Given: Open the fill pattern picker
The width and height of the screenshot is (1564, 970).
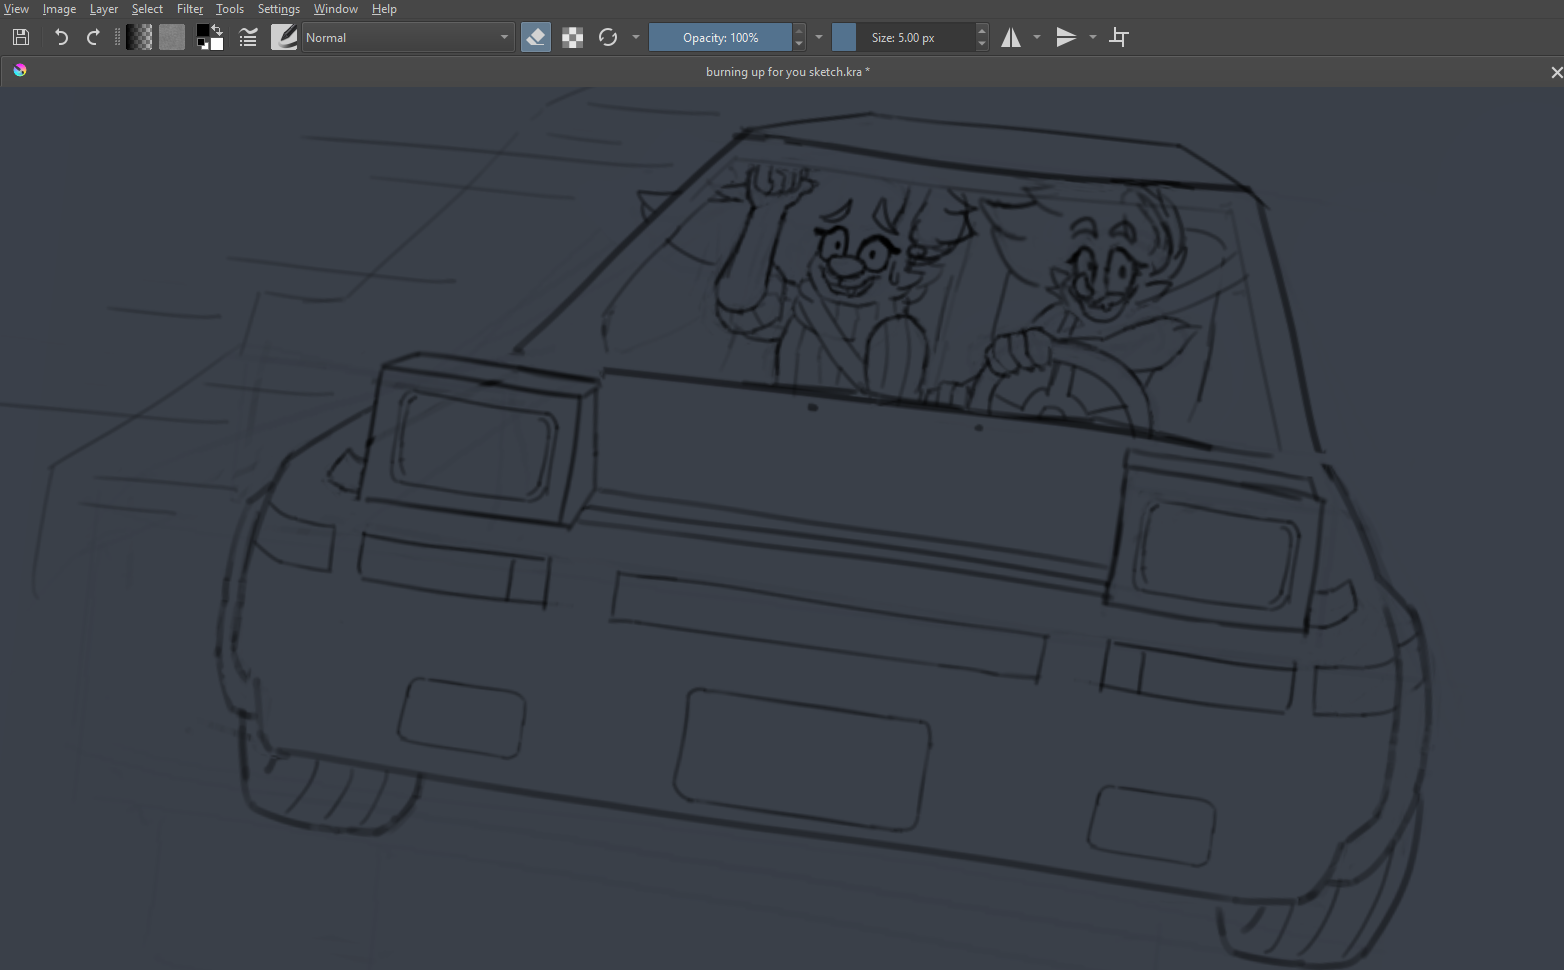Looking at the screenshot, I should click(x=172, y=38).
